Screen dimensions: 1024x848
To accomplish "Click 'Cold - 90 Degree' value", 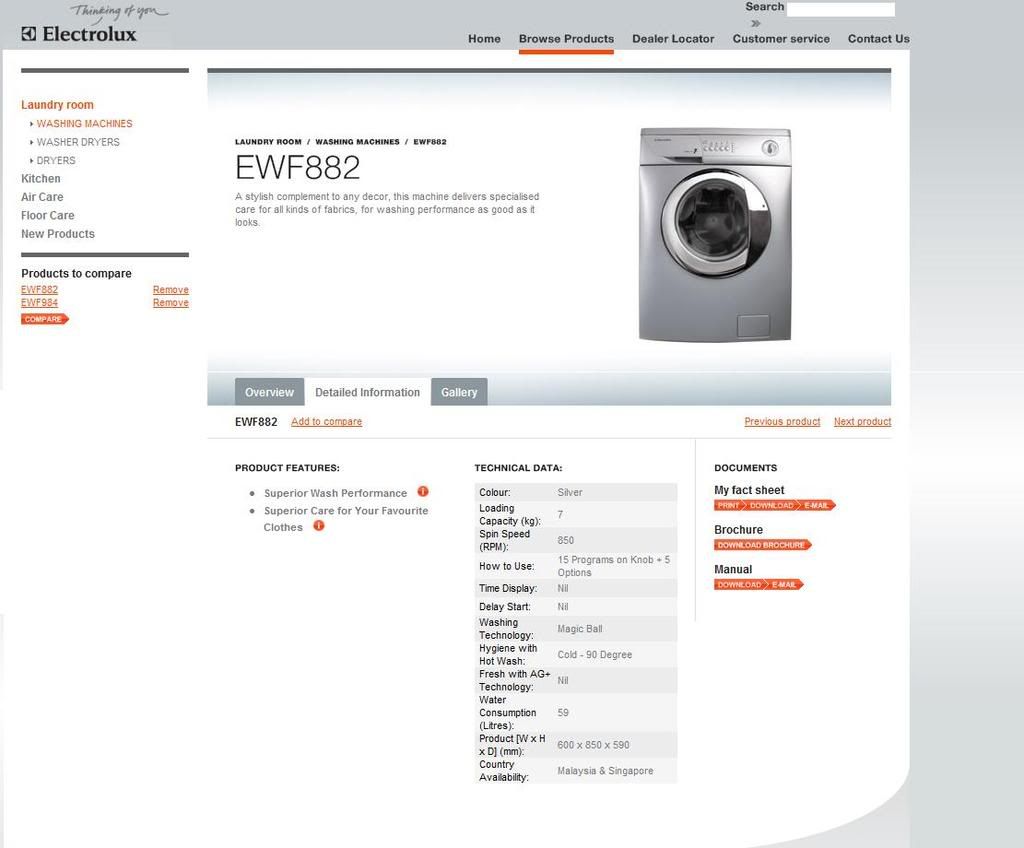I will click(x=595, y=655).
